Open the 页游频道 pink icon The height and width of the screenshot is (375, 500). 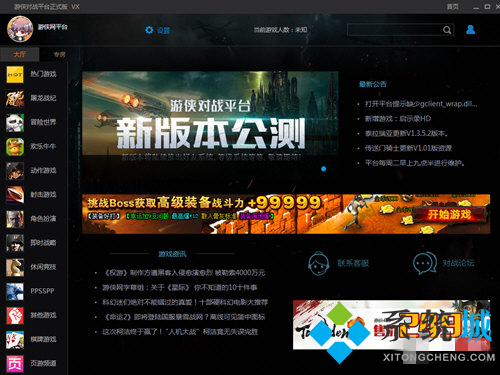click(15, 364)
